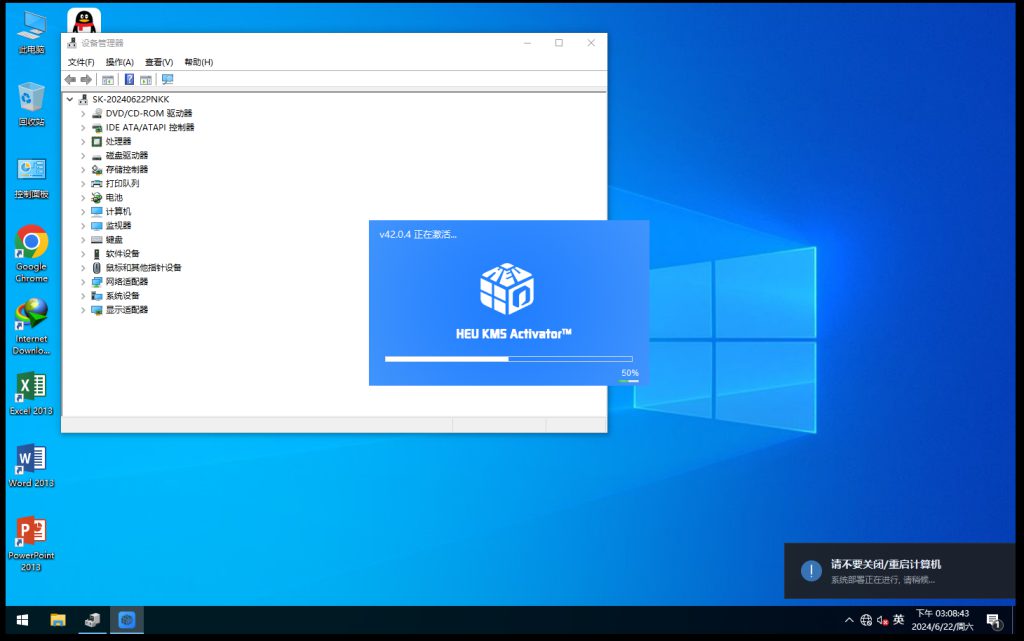The height and width of the screenshot is (641, 1024).
Task: Select the 显示适配器 tree item
Action: point(127,310)
